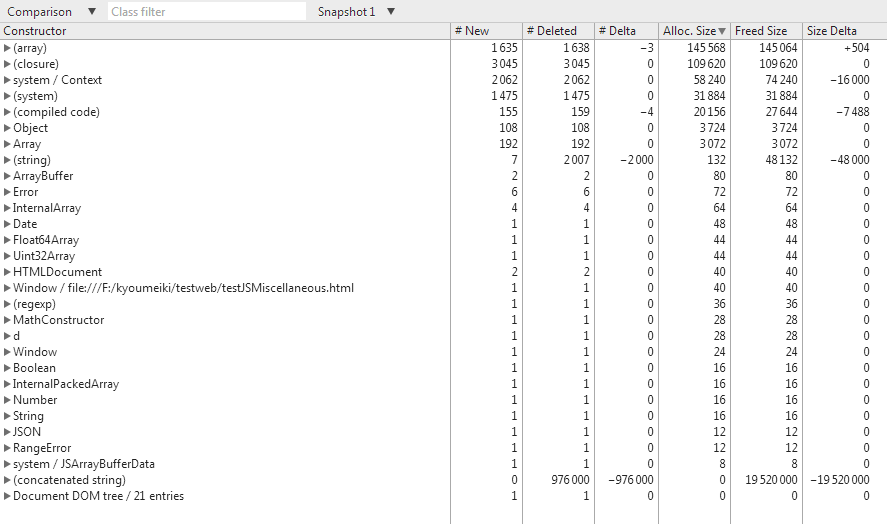Sort by the Freed Size column header
This screenshot has width=887, height=524.
[x=766, y=31]
